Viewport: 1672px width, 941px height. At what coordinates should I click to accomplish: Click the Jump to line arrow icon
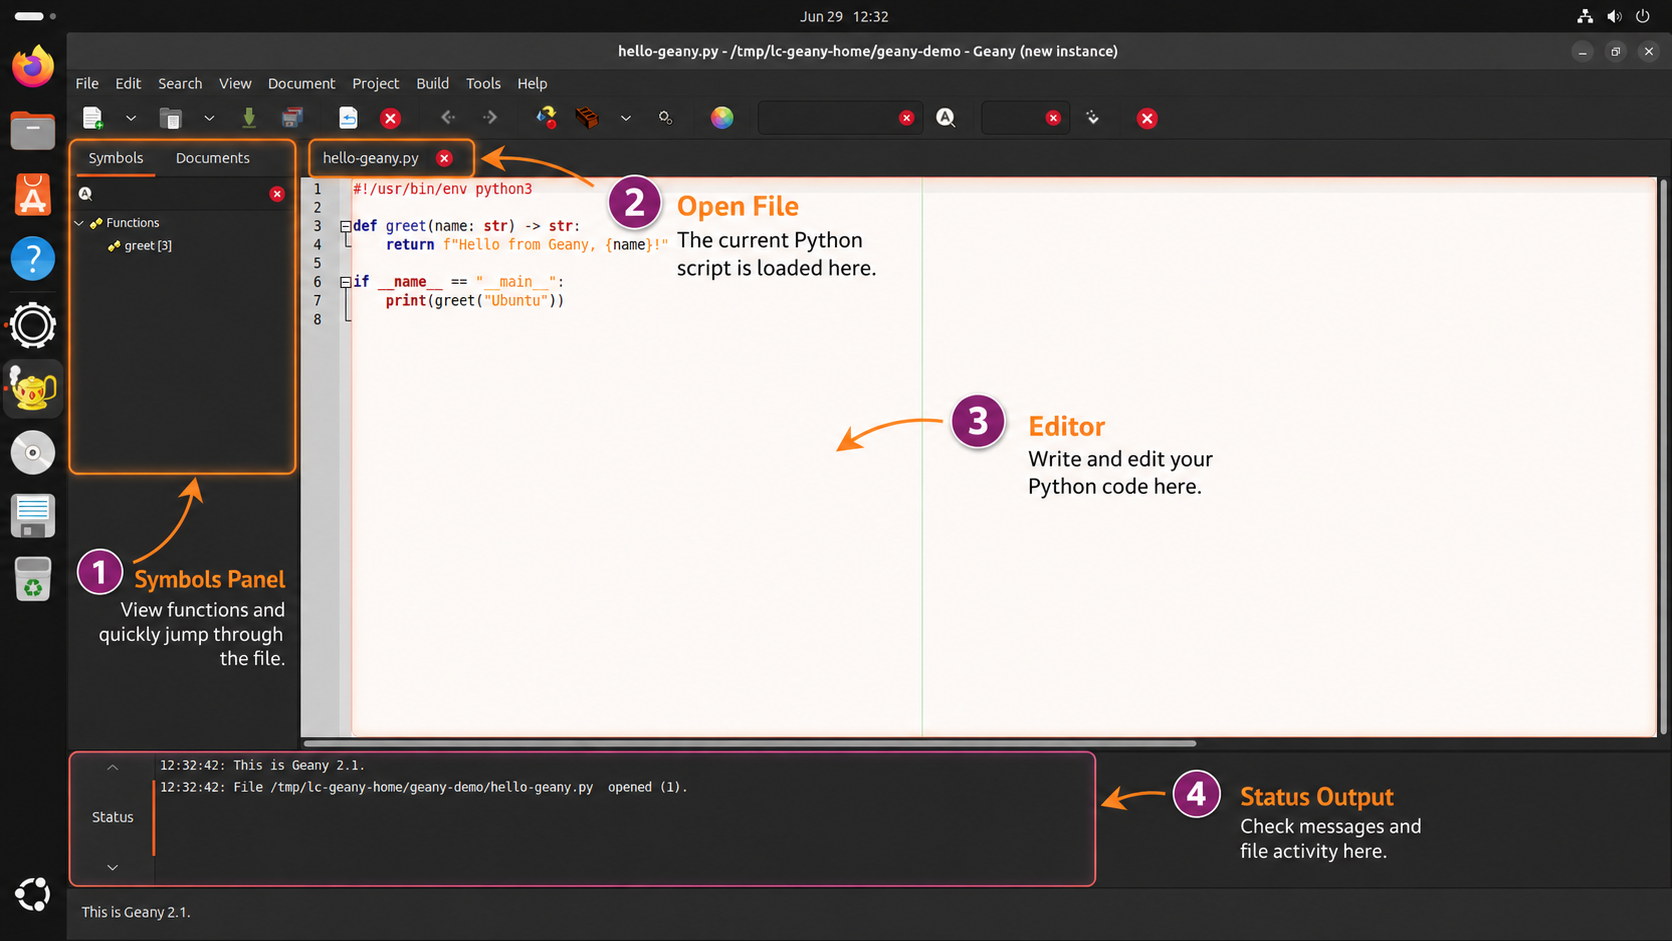click(x=1093, y=118)
